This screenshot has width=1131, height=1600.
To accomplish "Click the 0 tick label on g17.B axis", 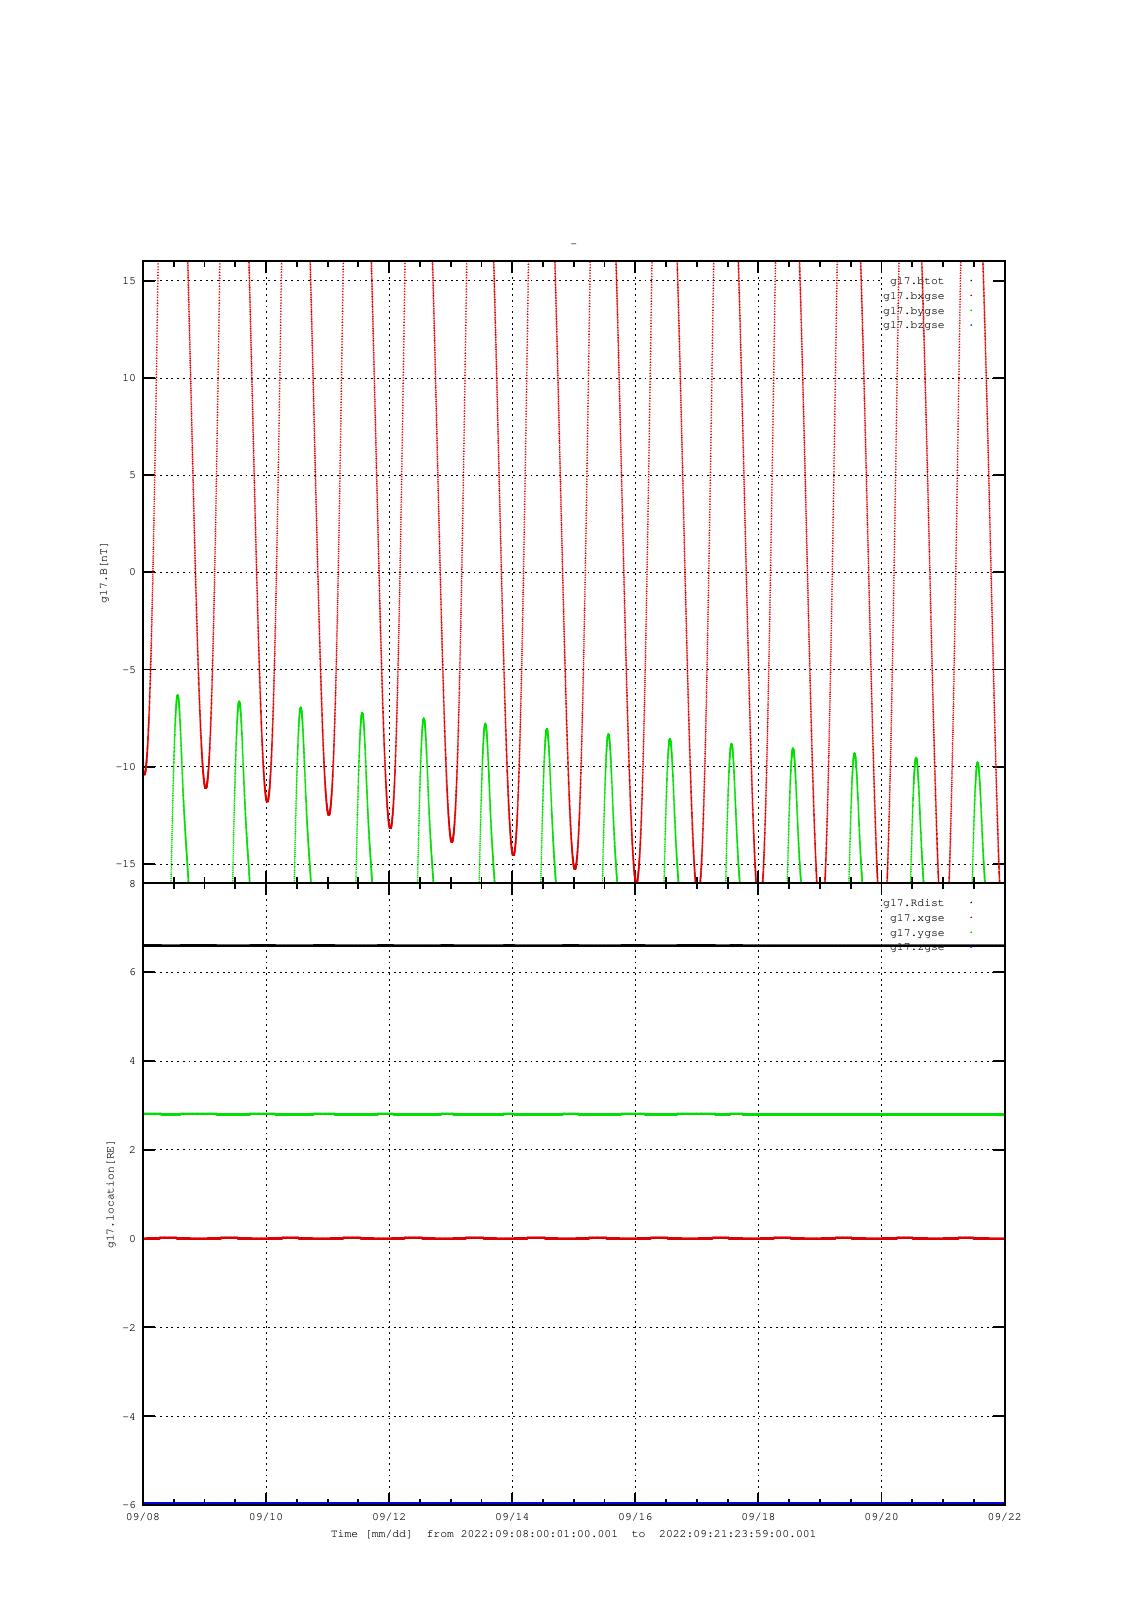I will [132, 572].
